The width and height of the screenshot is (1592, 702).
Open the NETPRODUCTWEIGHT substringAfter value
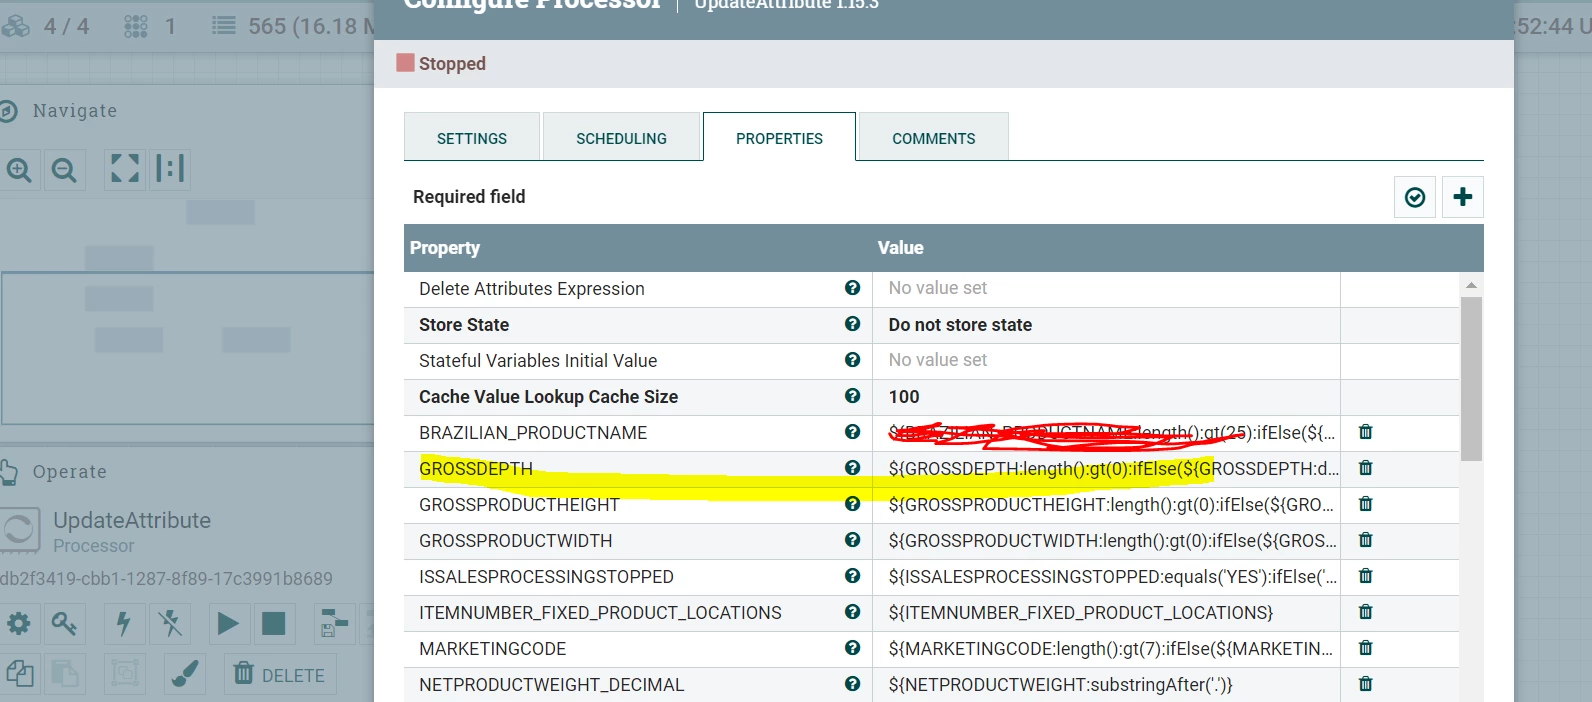coord(1106,685)
